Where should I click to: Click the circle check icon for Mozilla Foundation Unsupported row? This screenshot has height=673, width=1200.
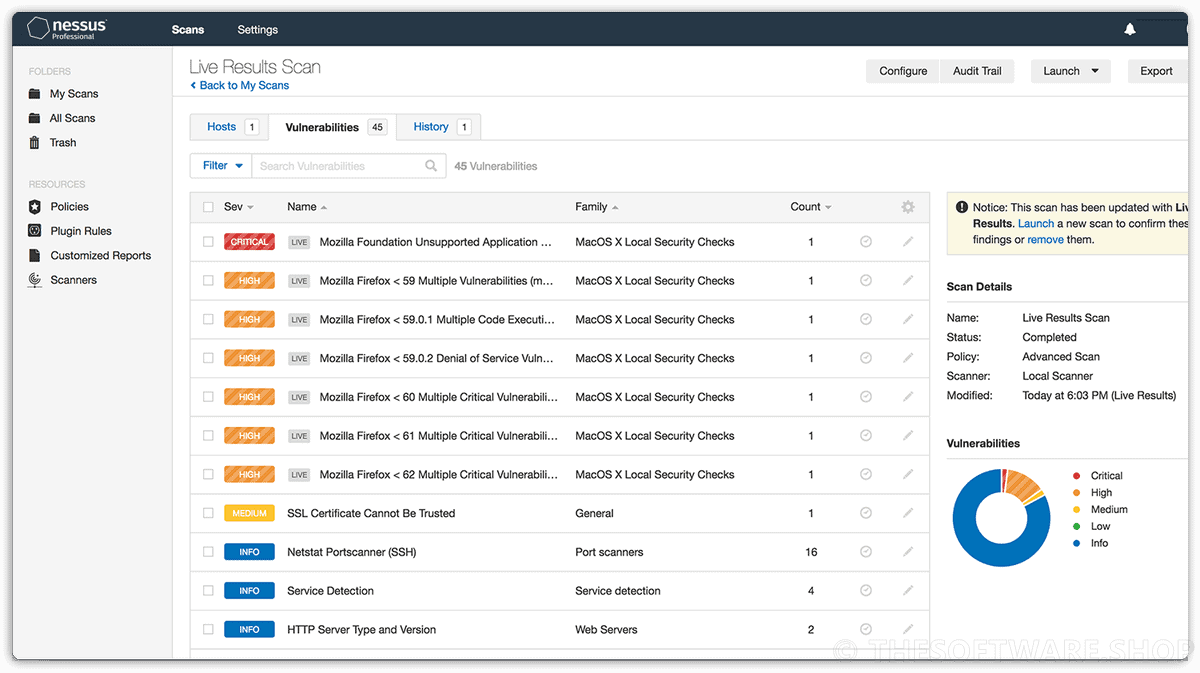[x=866, y=242]
